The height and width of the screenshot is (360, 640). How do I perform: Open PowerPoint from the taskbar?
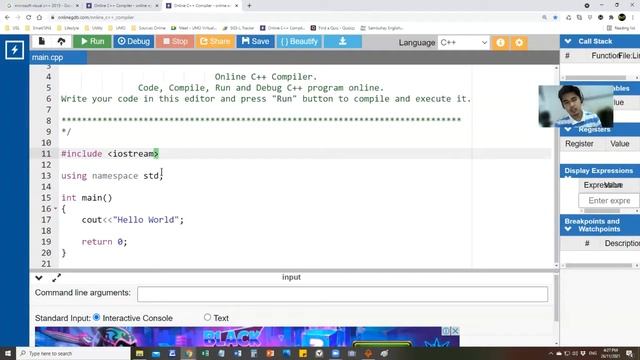270,353
